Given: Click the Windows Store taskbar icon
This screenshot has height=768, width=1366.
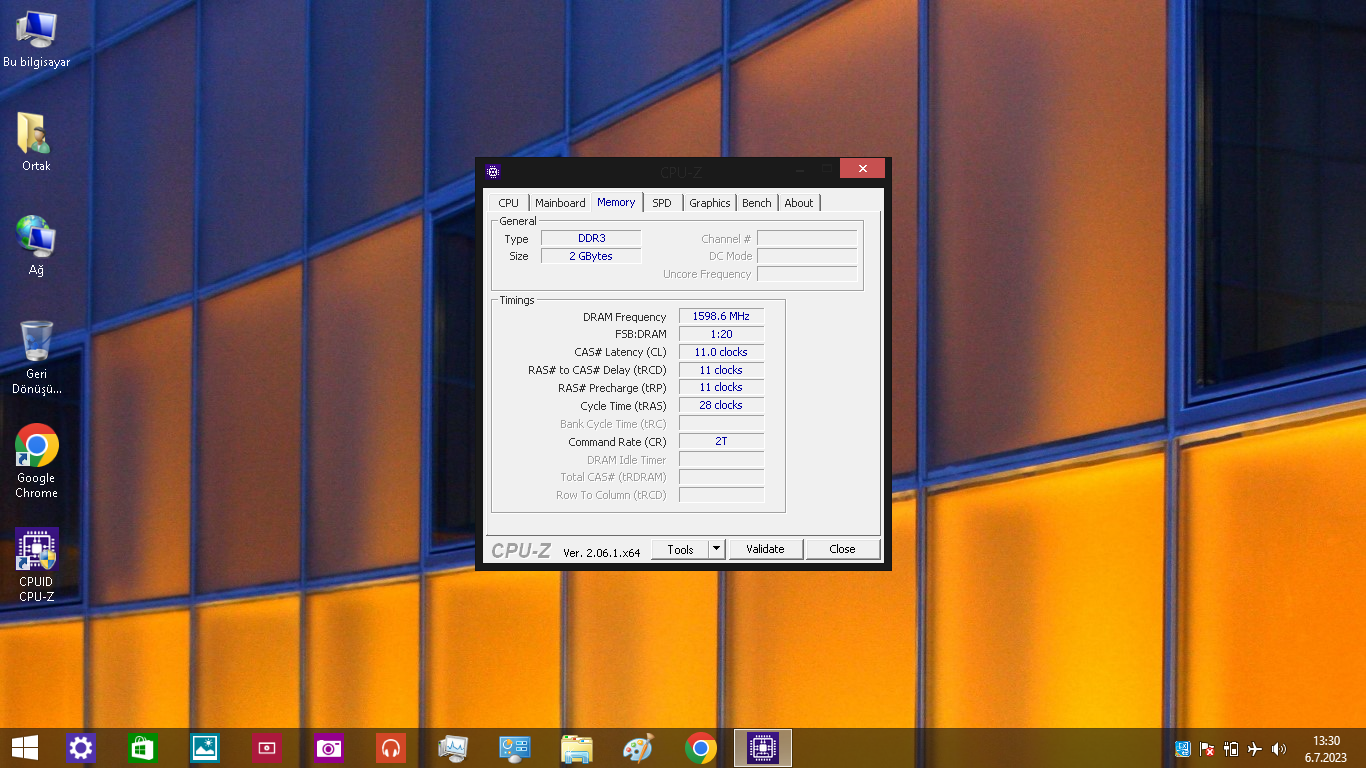Looking at the screenshot, I should (x=143, y=748).
